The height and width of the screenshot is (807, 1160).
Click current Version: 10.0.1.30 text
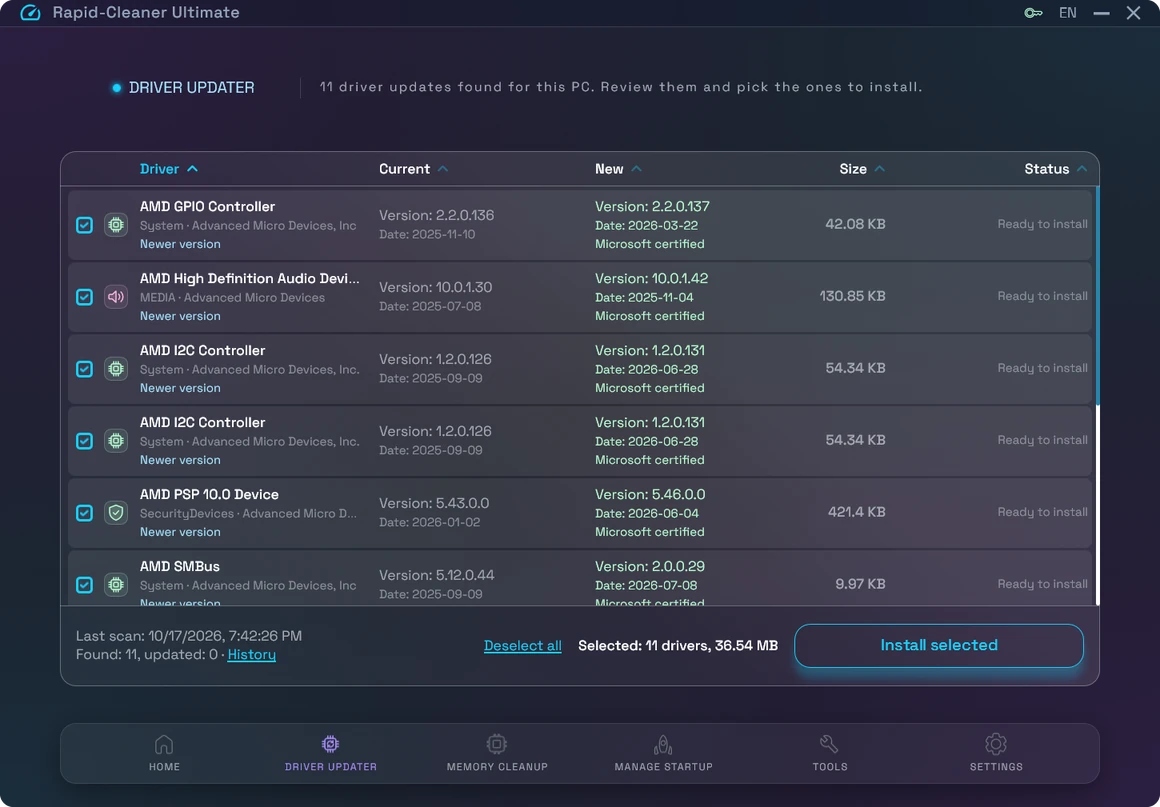tap(435, 287)
